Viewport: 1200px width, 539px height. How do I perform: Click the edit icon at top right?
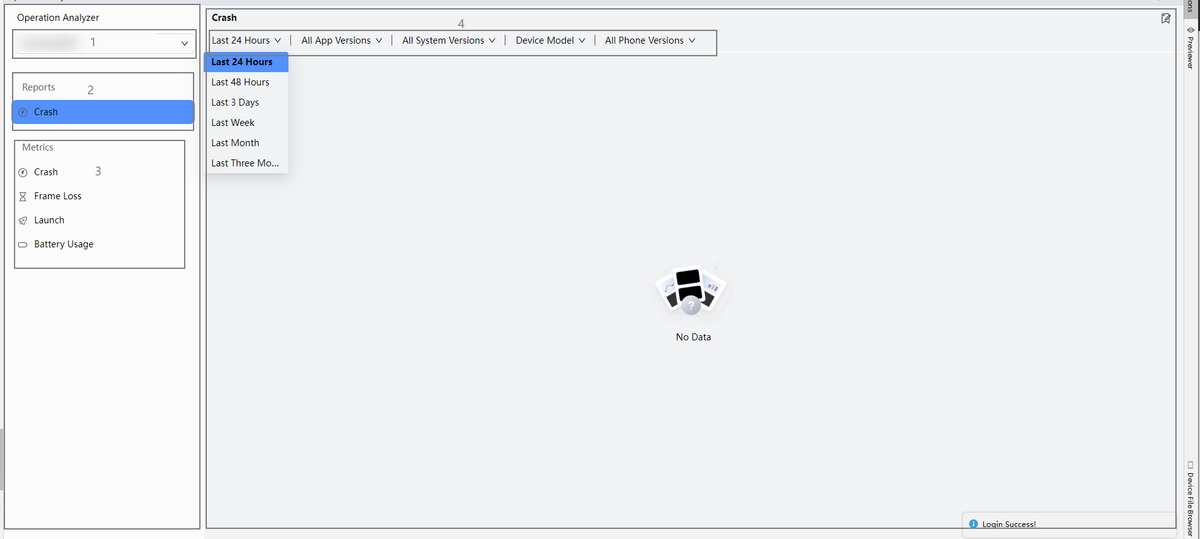click(1166, 18)
